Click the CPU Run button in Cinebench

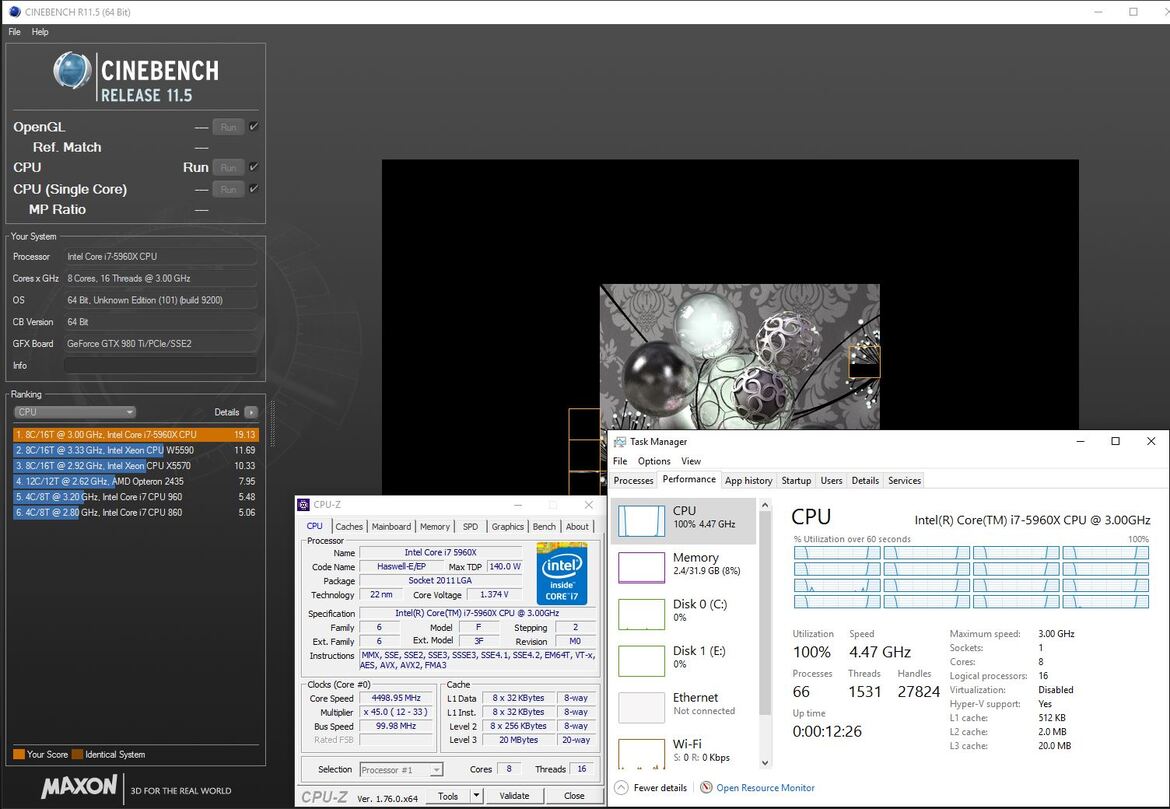click(228, 167)
